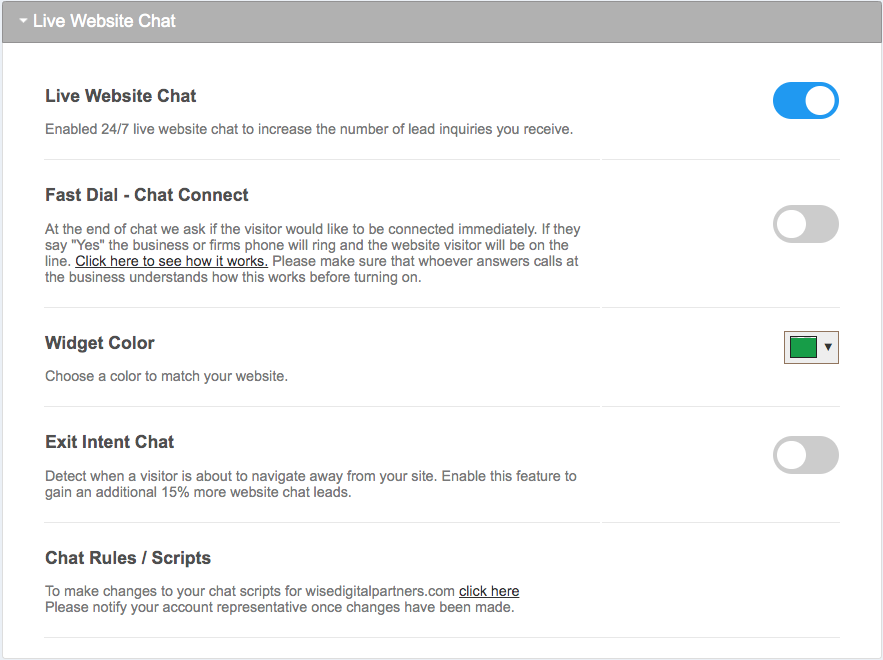Enable Fast Dial - Chat Connect toggle

point(805,224)
